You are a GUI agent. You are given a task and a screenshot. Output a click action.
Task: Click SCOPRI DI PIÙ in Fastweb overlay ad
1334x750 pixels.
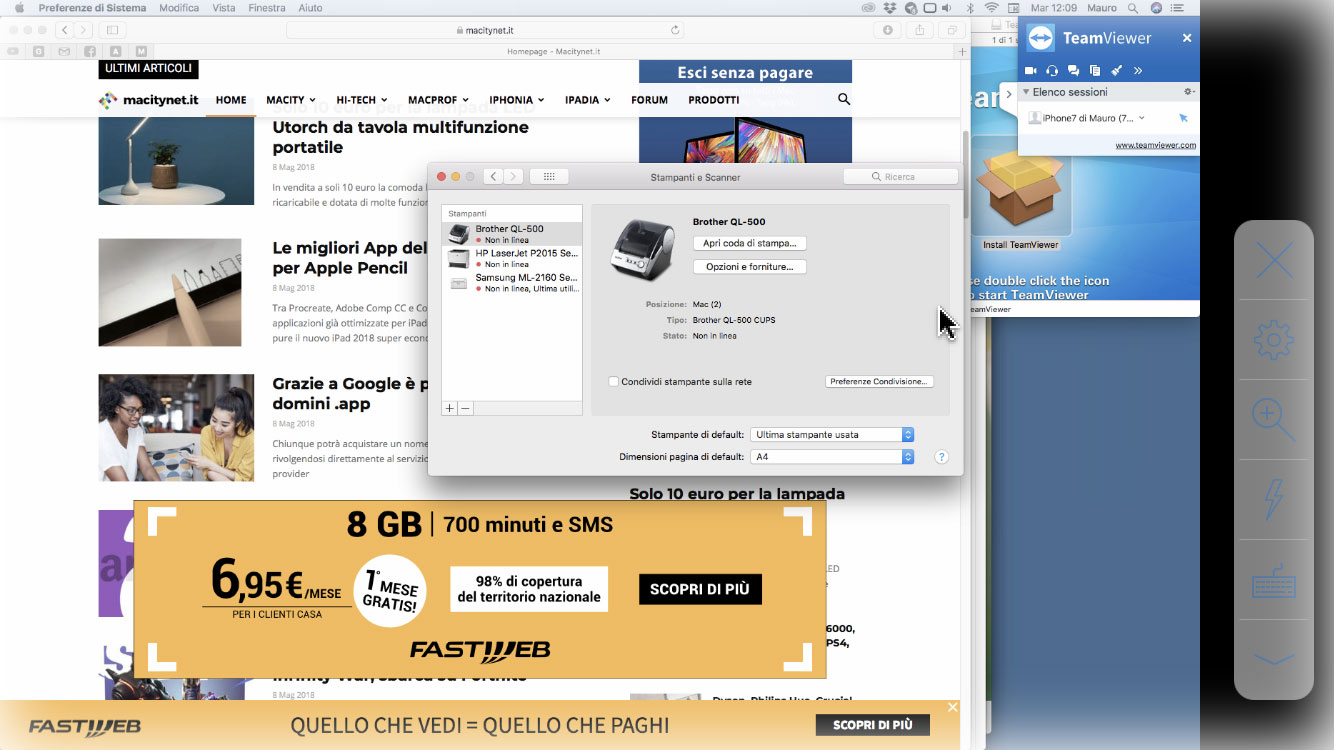click(x=700, y=589)
